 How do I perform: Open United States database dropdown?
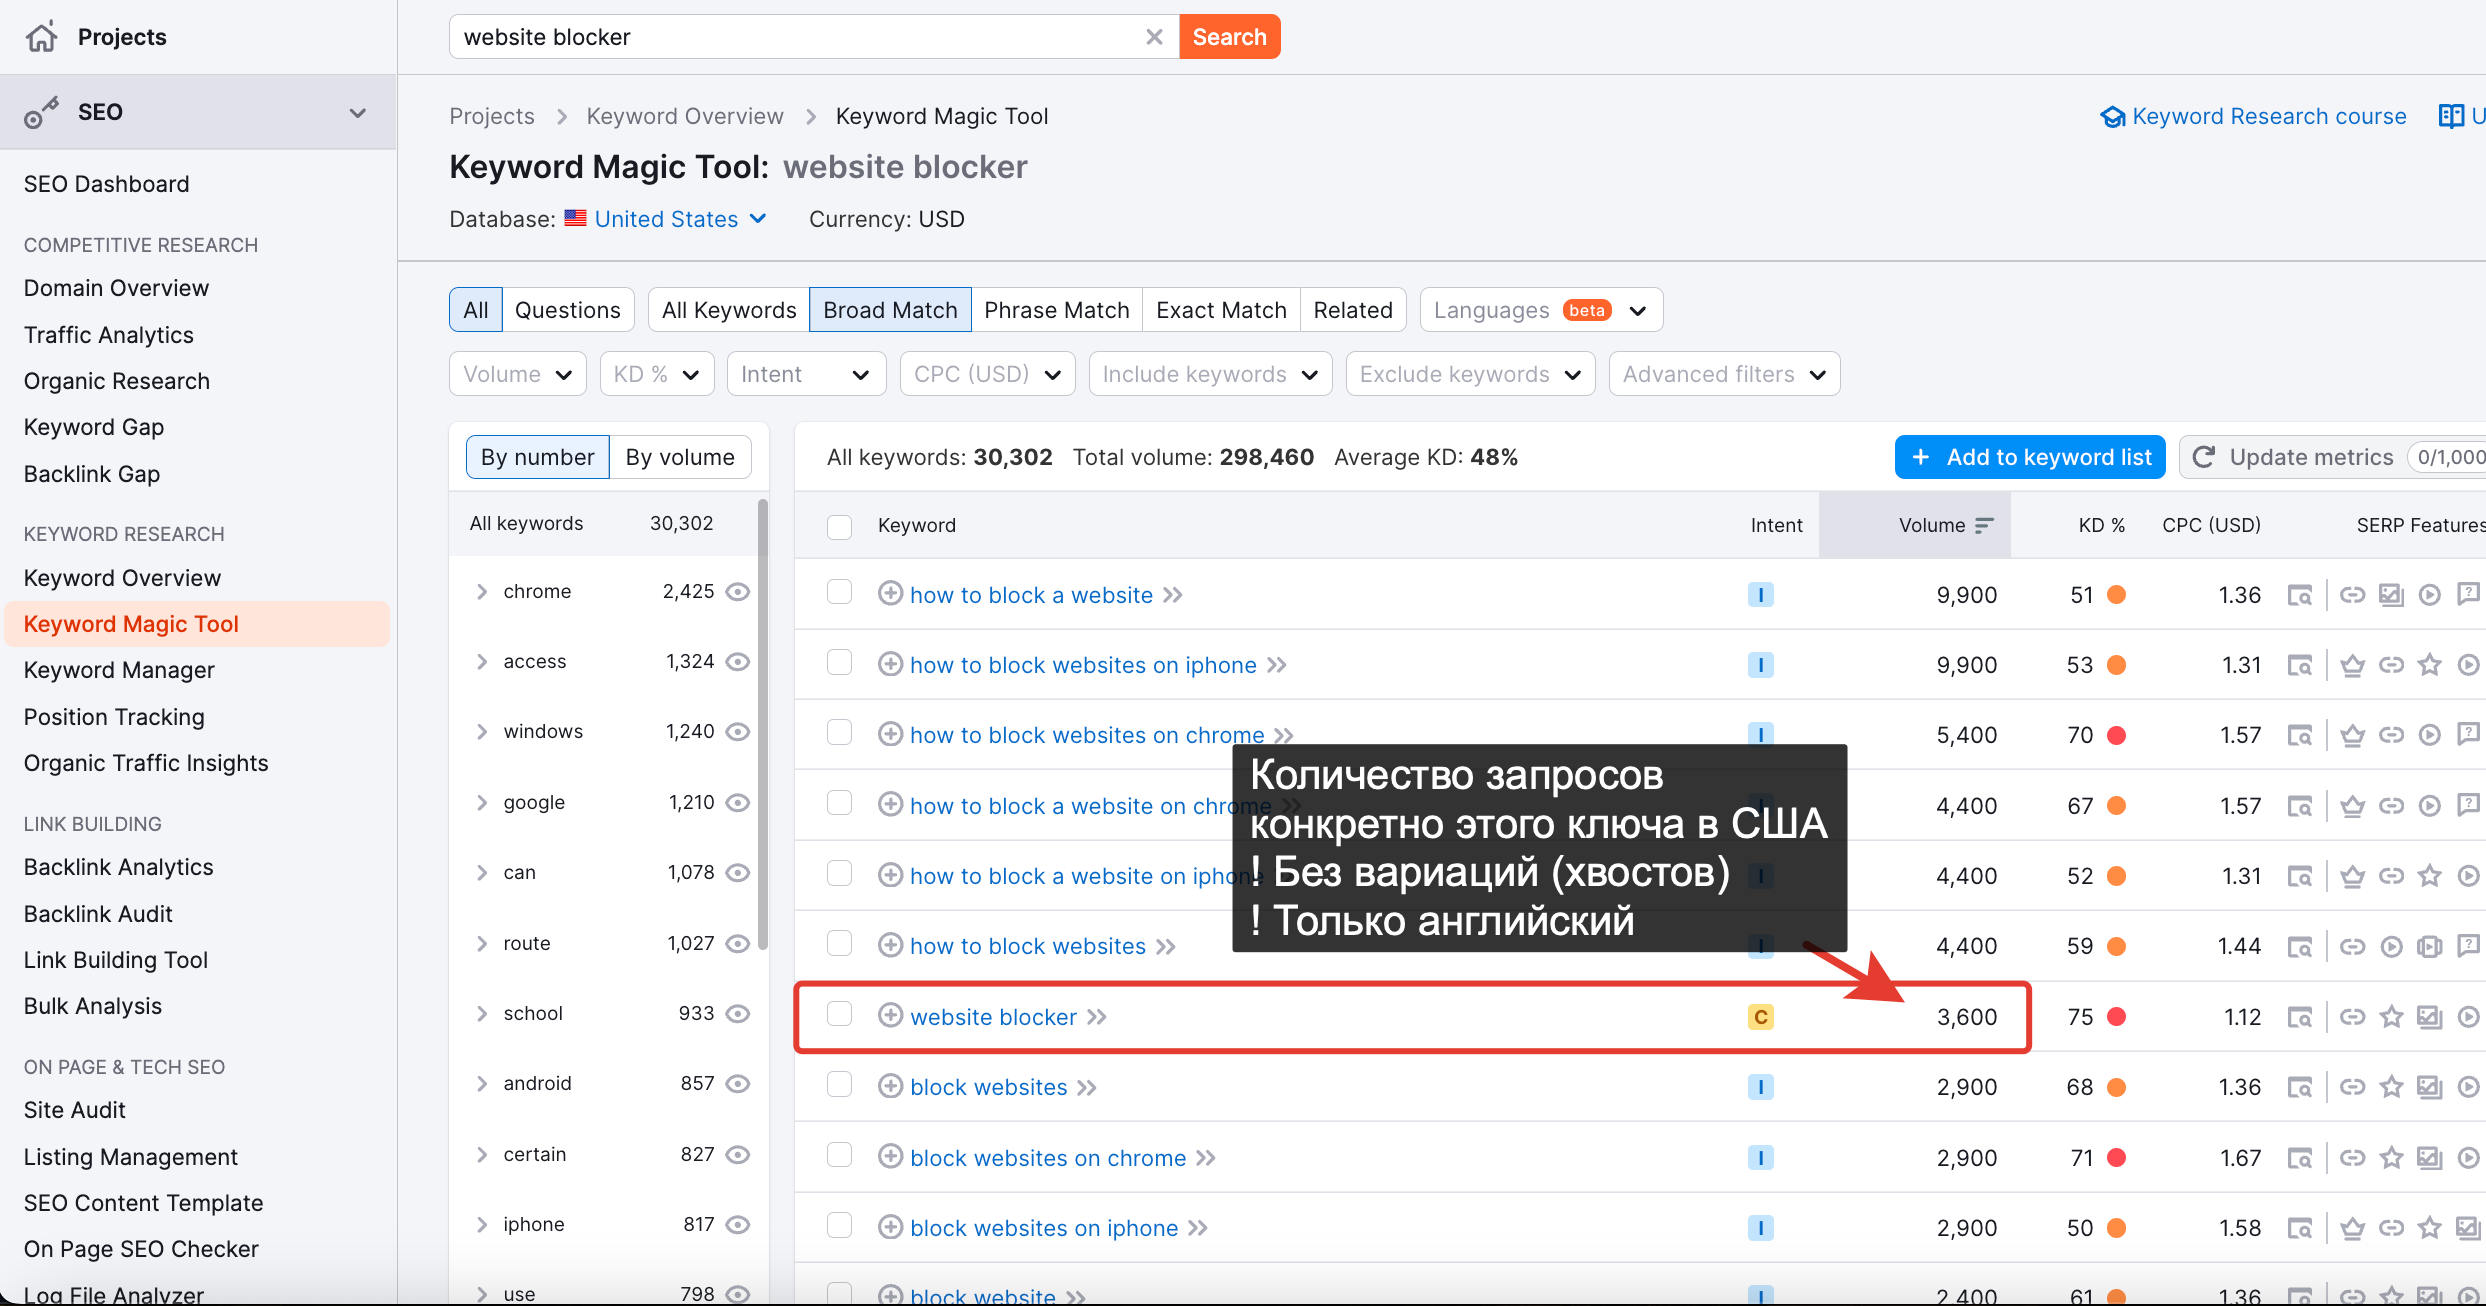[x=679, y=219]
